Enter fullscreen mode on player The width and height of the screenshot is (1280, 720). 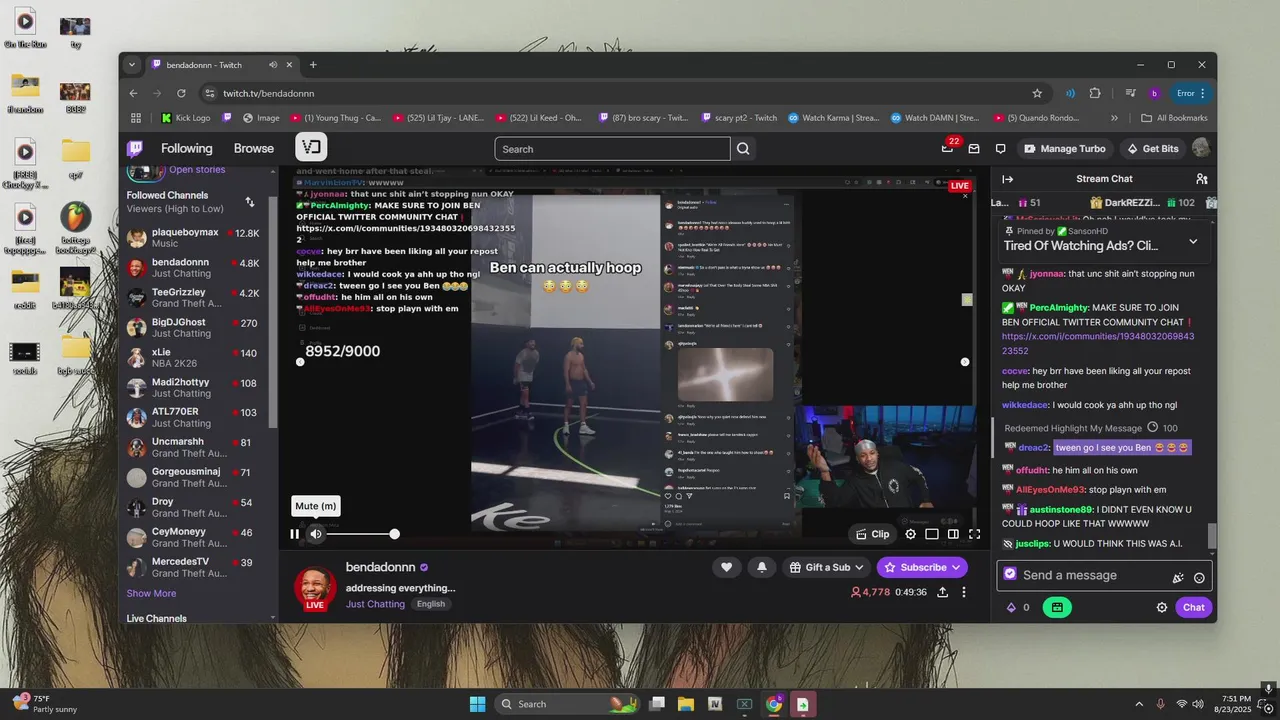[x=974, y=534]
